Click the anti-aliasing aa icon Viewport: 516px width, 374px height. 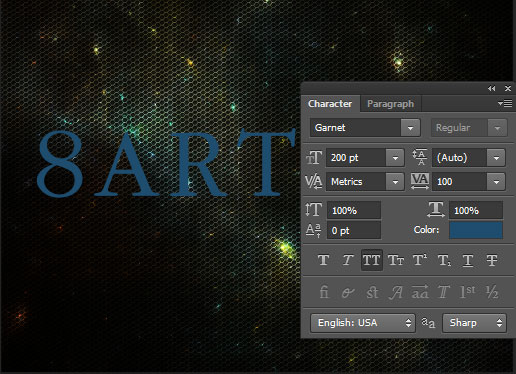(428, 323)
